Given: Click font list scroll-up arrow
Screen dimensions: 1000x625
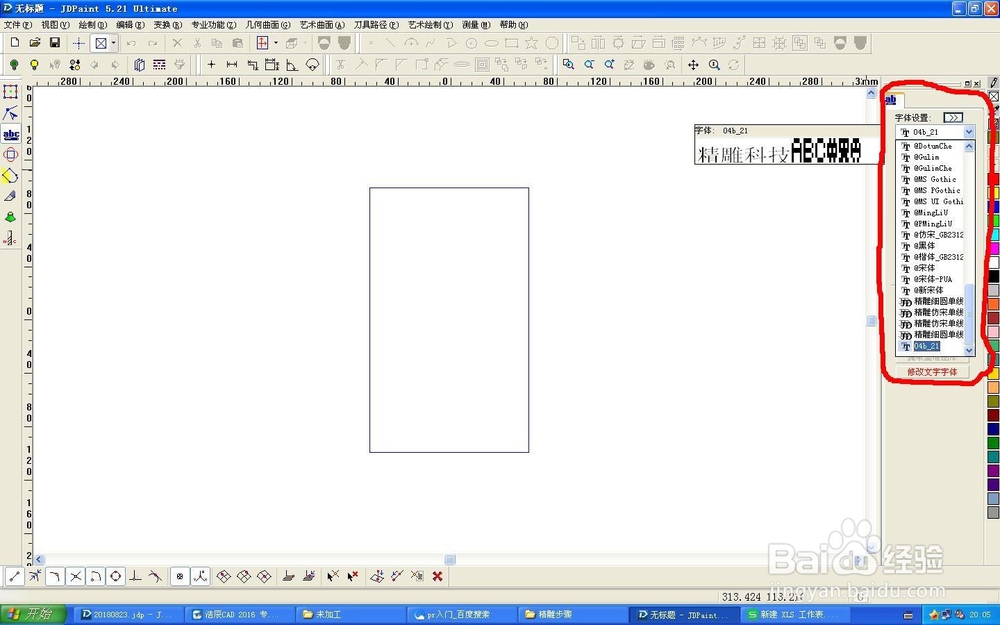Looking at the screenshot, I should pos(969,146).
